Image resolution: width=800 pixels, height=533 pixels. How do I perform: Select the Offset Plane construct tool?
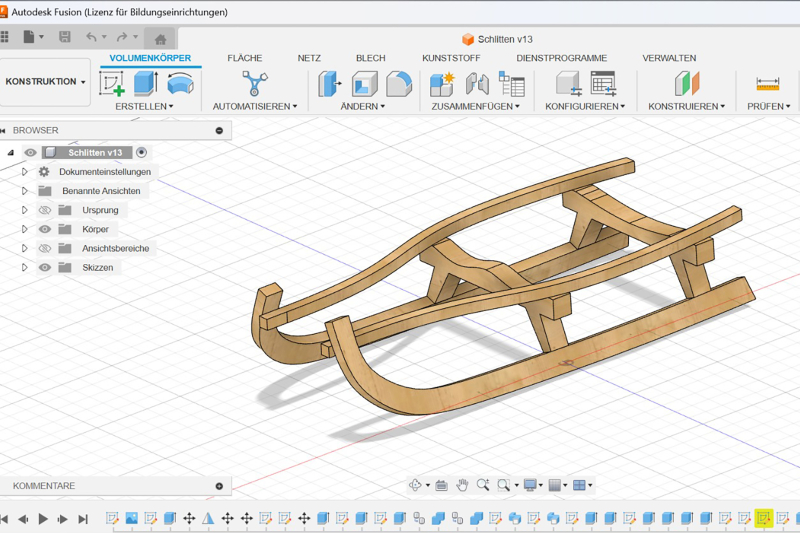pyautogui.click(x=687, y=84)
